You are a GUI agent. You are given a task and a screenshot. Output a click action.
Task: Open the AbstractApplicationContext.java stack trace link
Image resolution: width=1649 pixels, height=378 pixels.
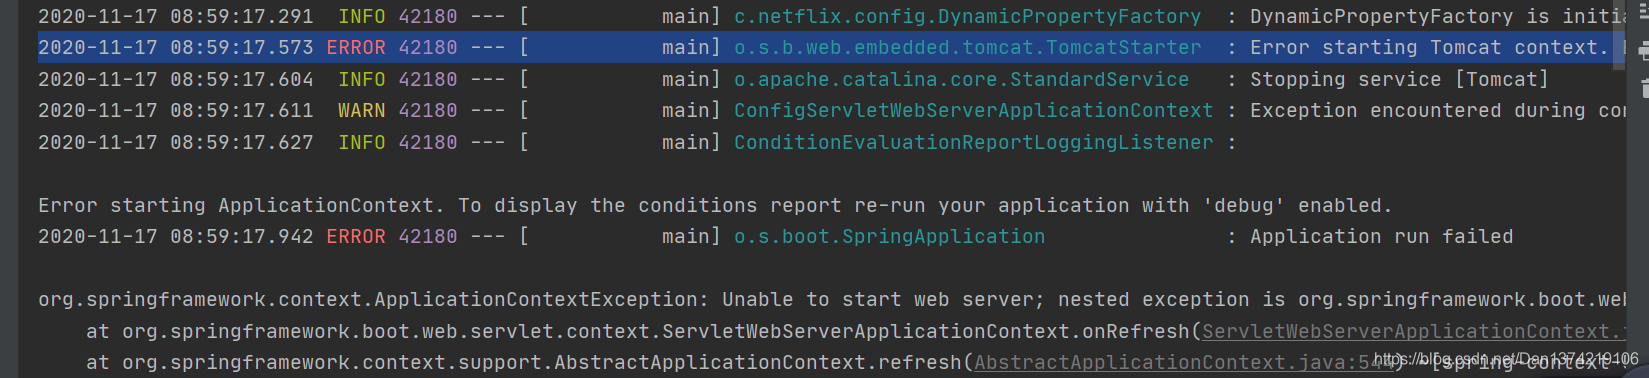click(1184, 362)
